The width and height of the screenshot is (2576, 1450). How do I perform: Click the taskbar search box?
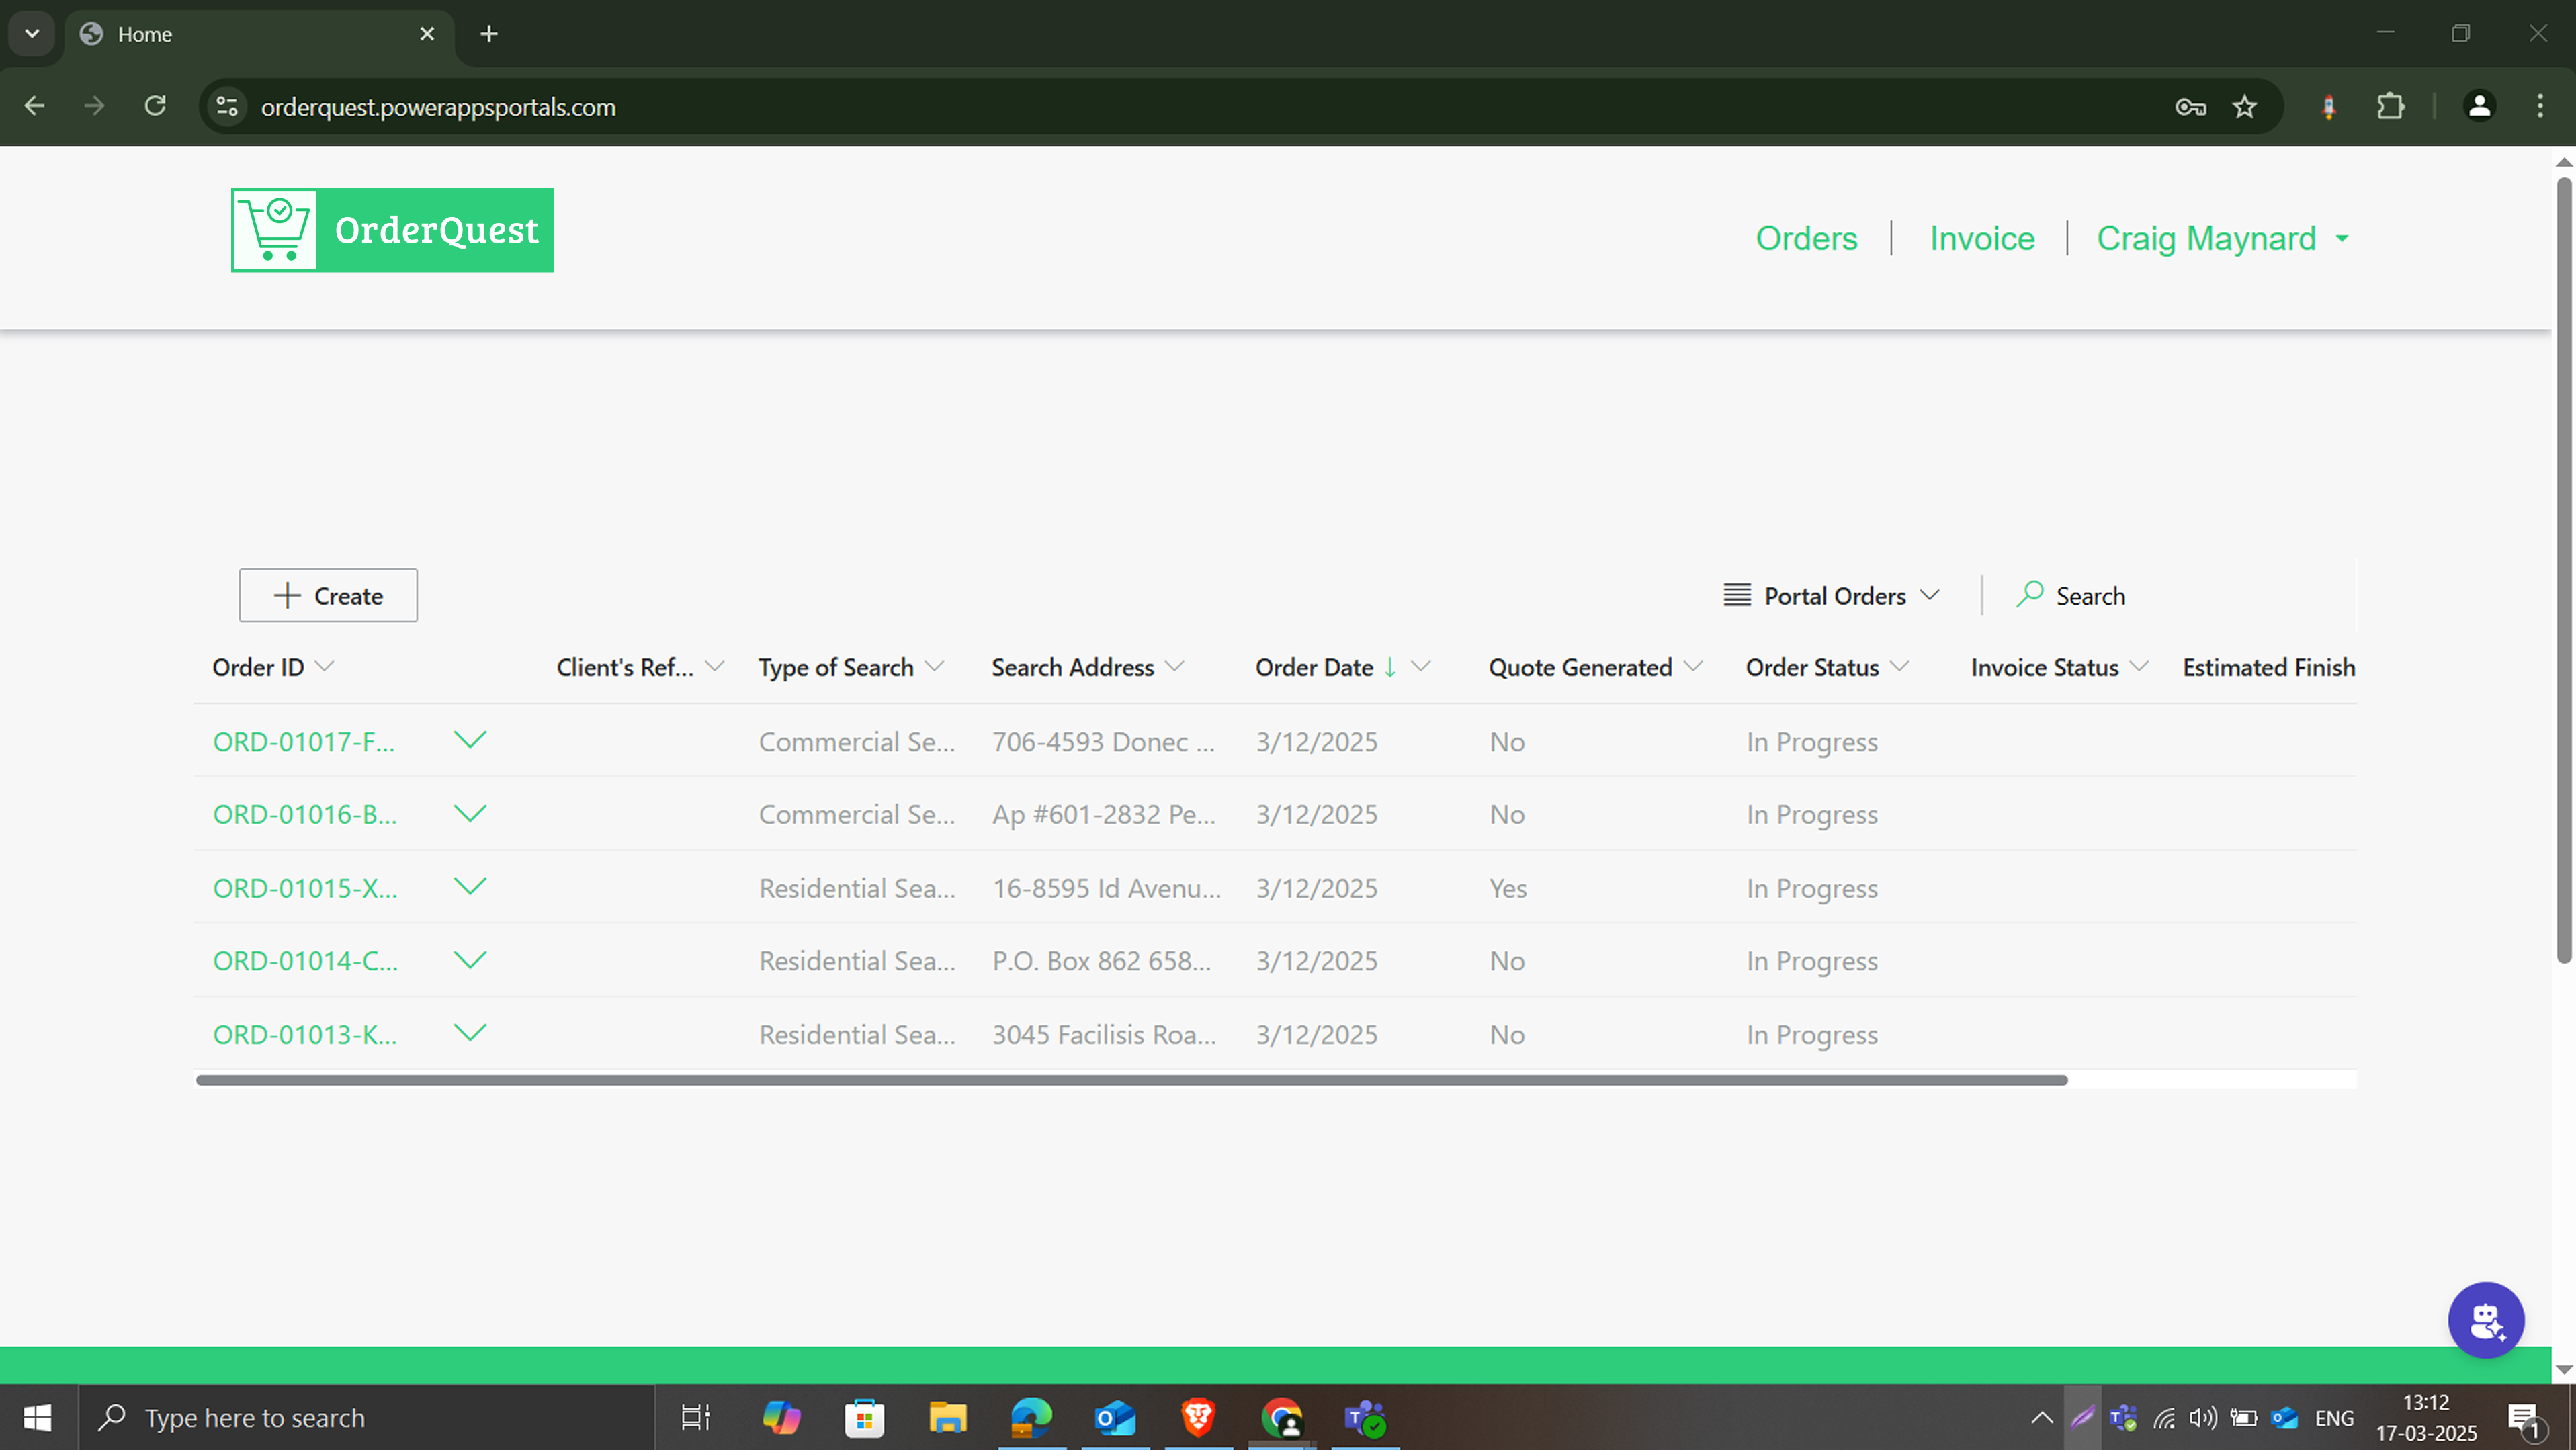tap(366, 1417)
